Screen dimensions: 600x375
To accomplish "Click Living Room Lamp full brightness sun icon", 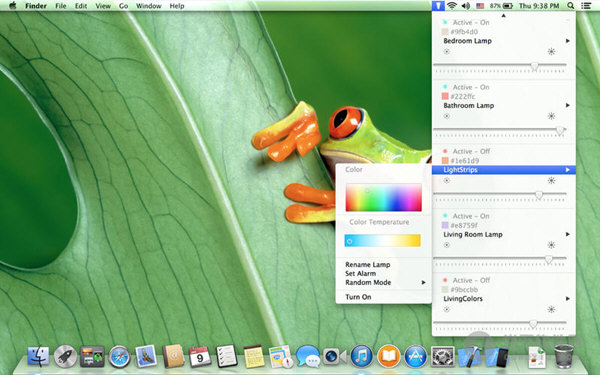I will pyautogui.click(x=551, y=245).
